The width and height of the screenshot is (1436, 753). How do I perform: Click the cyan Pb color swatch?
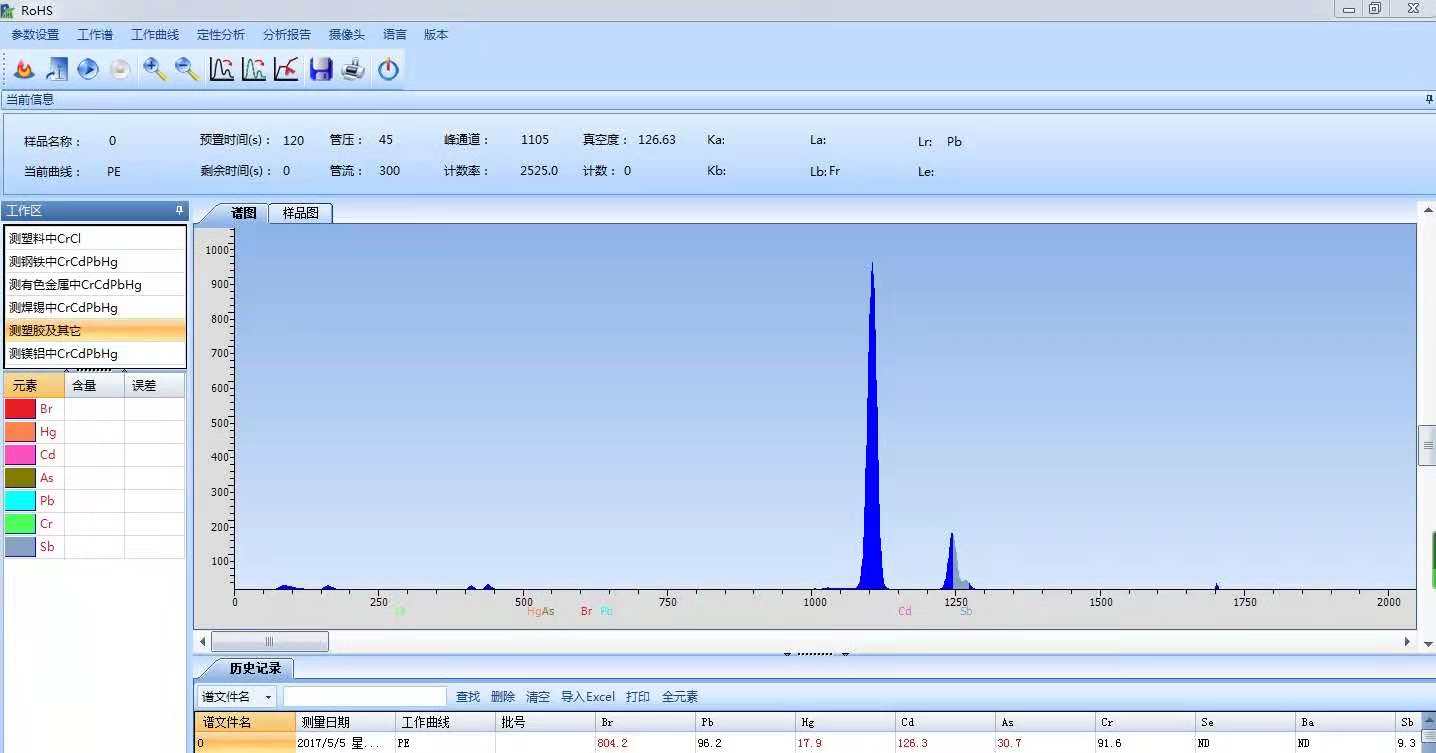pos(20,501)
